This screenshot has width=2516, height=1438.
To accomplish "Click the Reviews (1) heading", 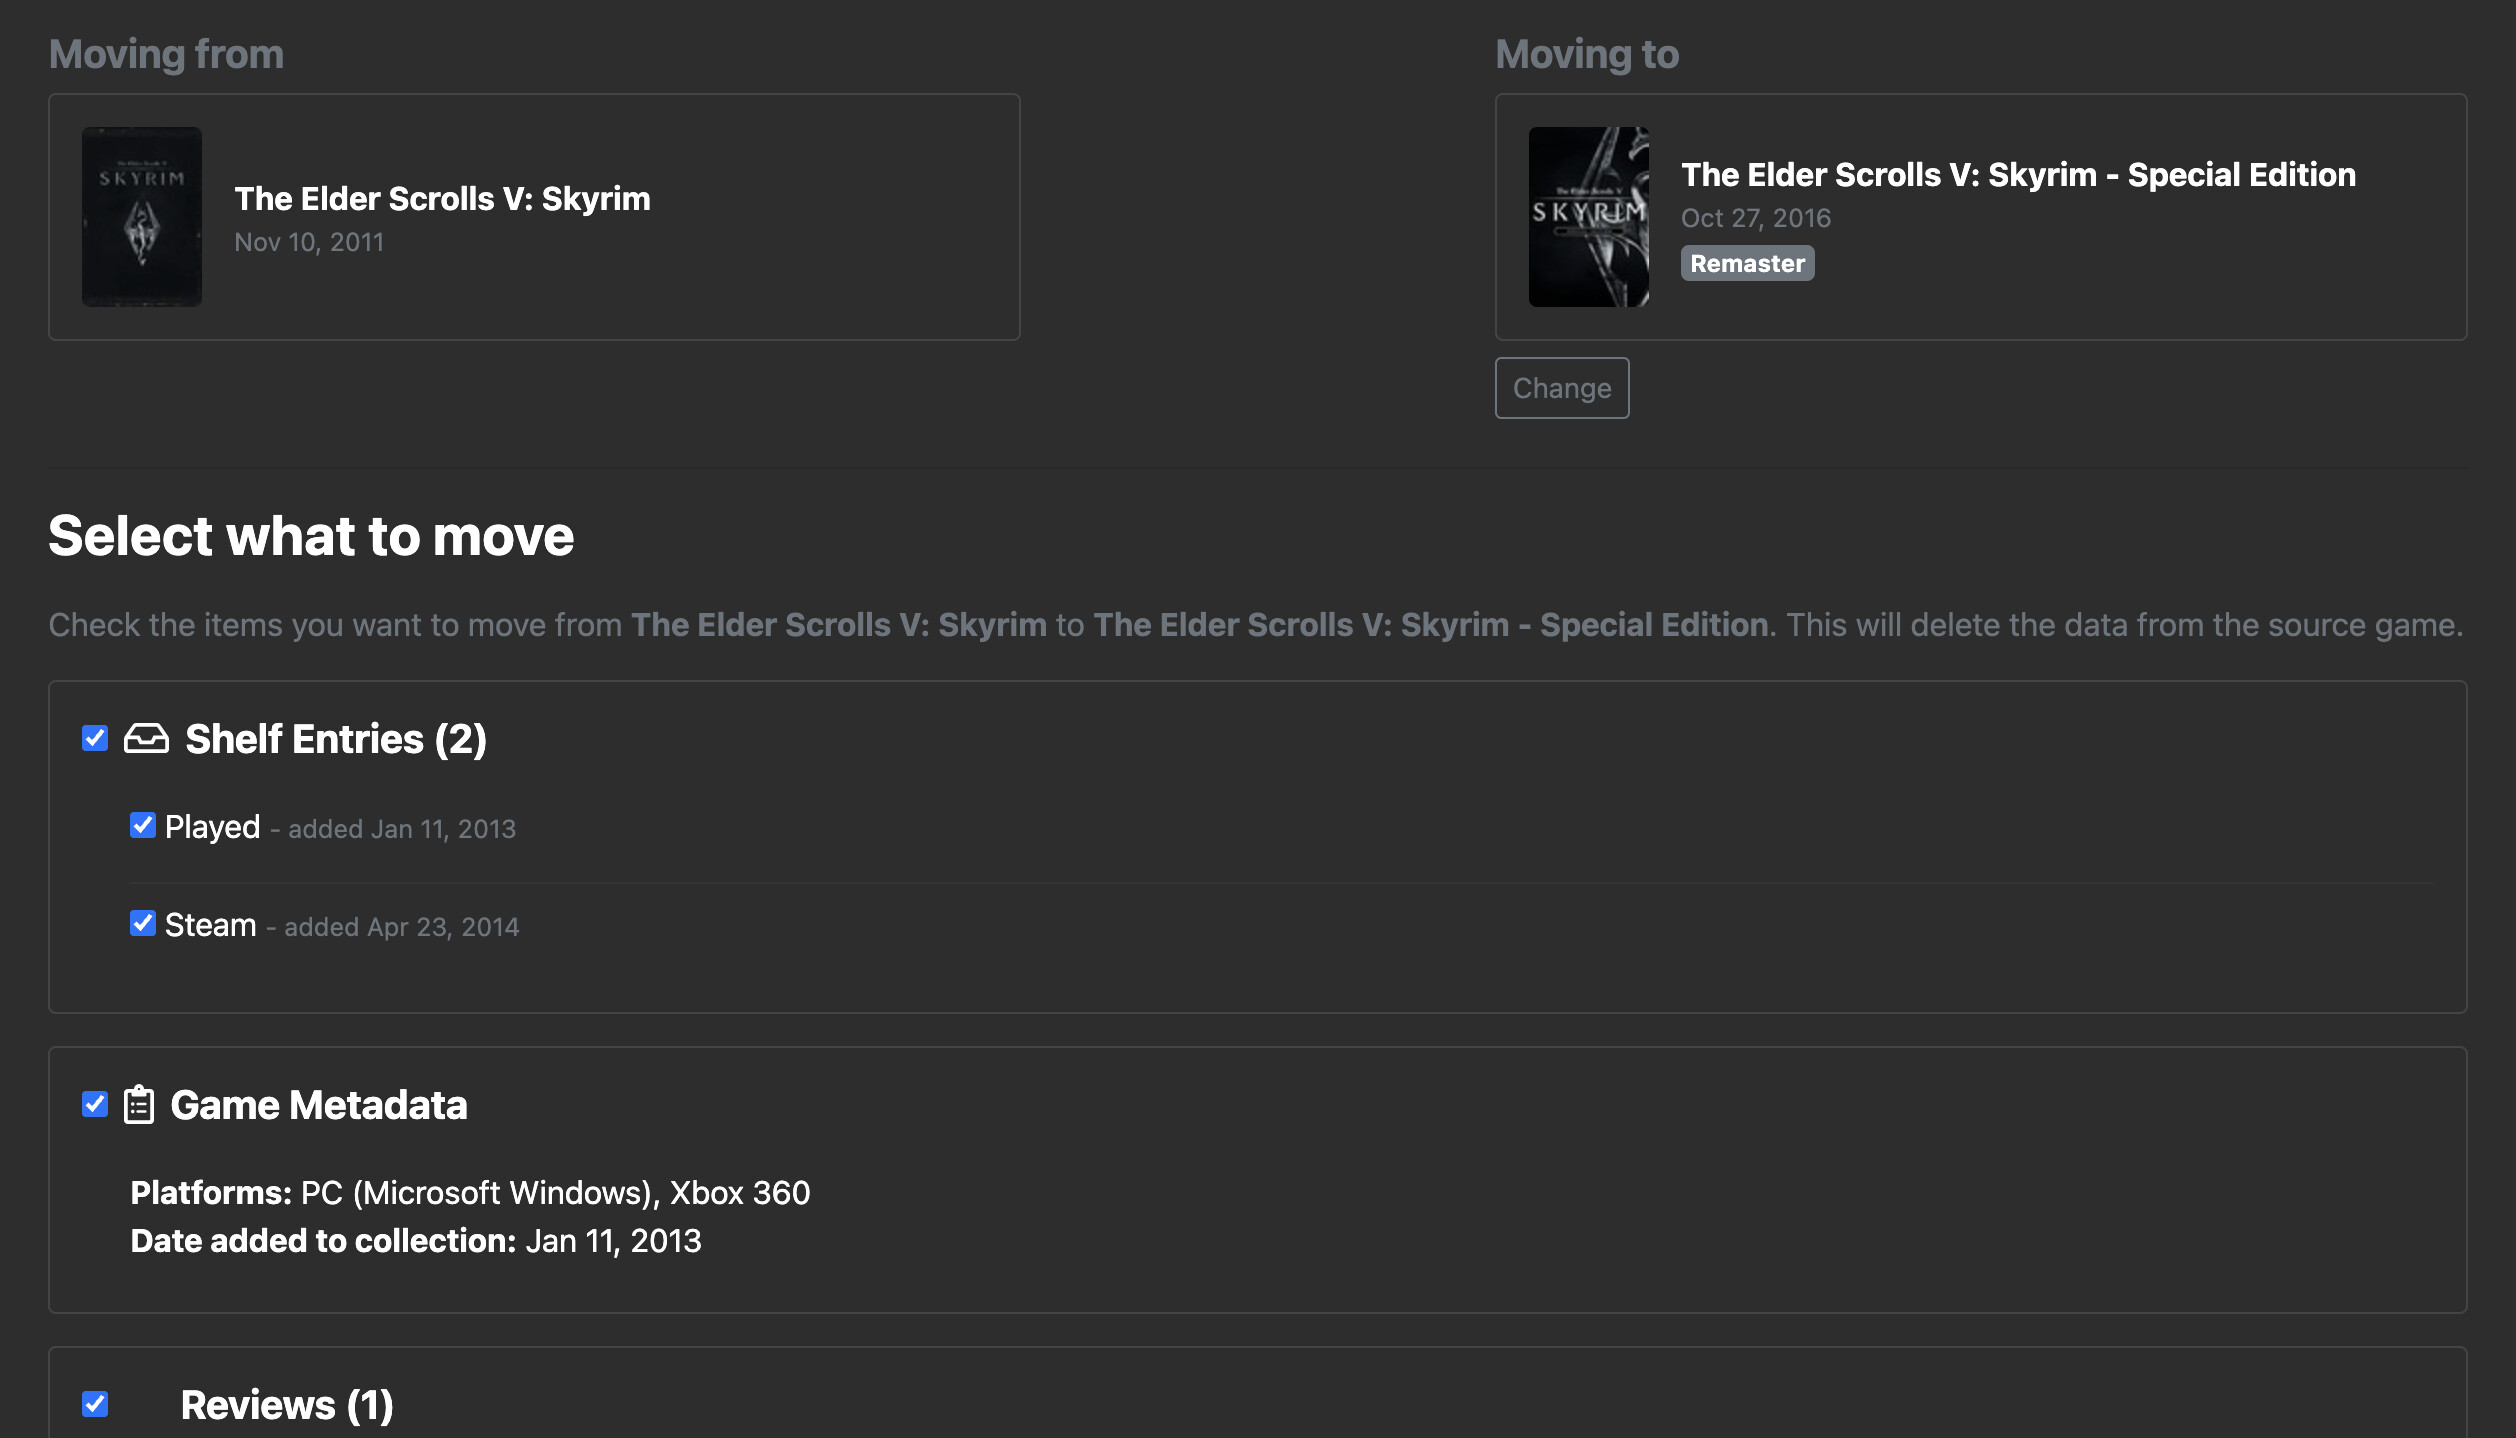I will [287, 1405].
